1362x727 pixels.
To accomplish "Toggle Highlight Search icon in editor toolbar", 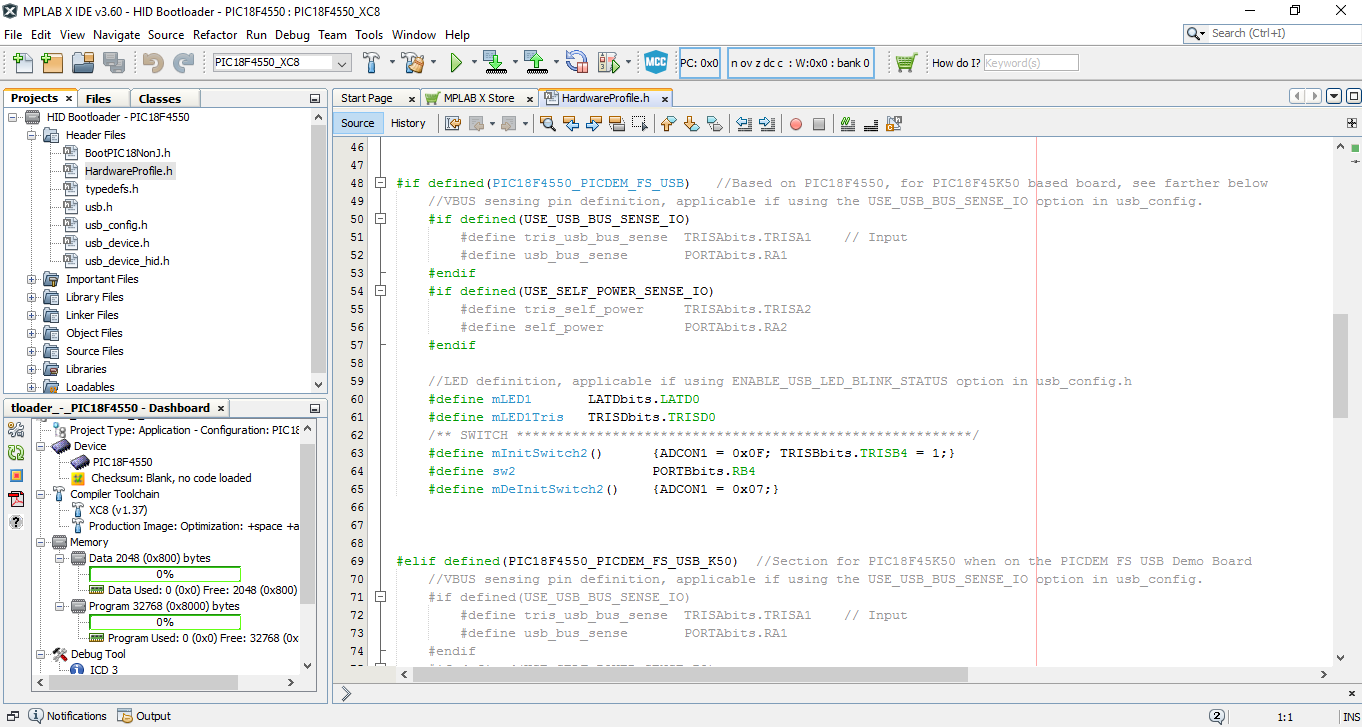I will 617,124.
